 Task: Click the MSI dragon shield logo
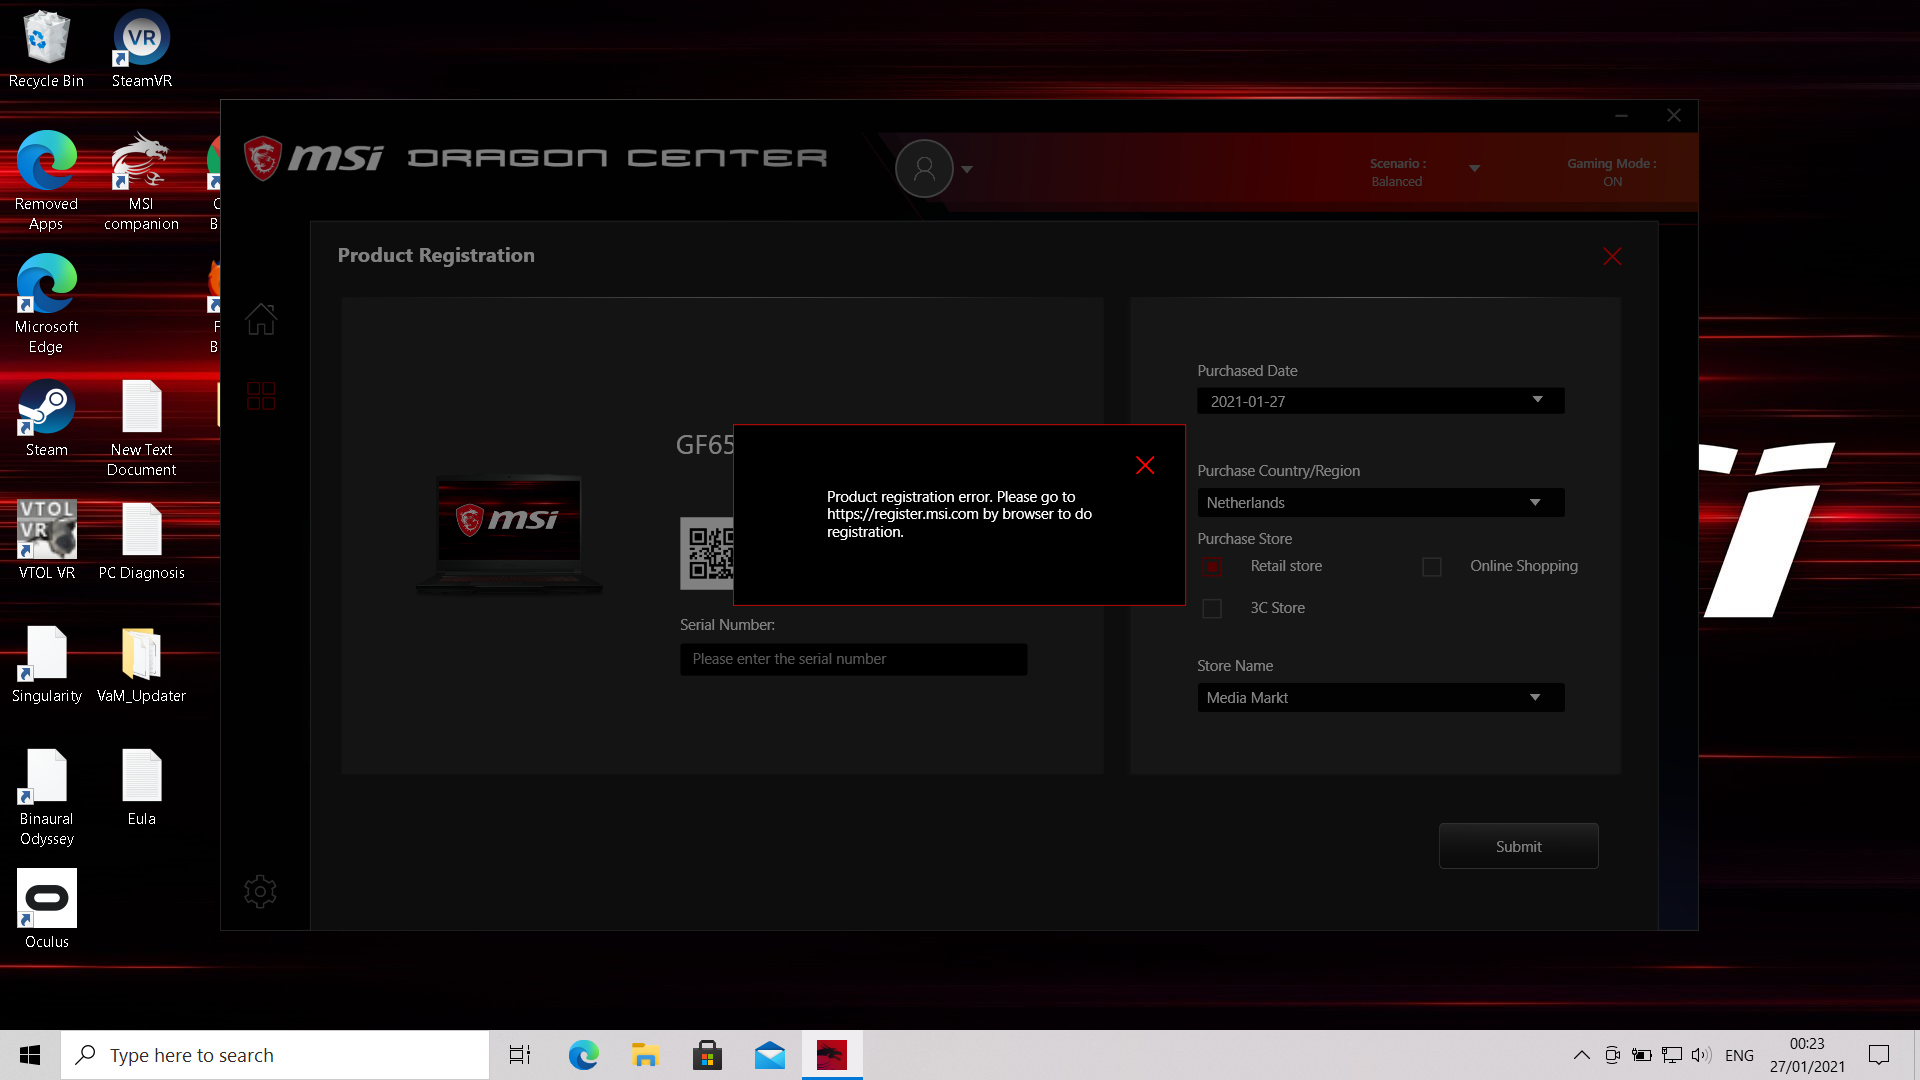click(263, 158)
